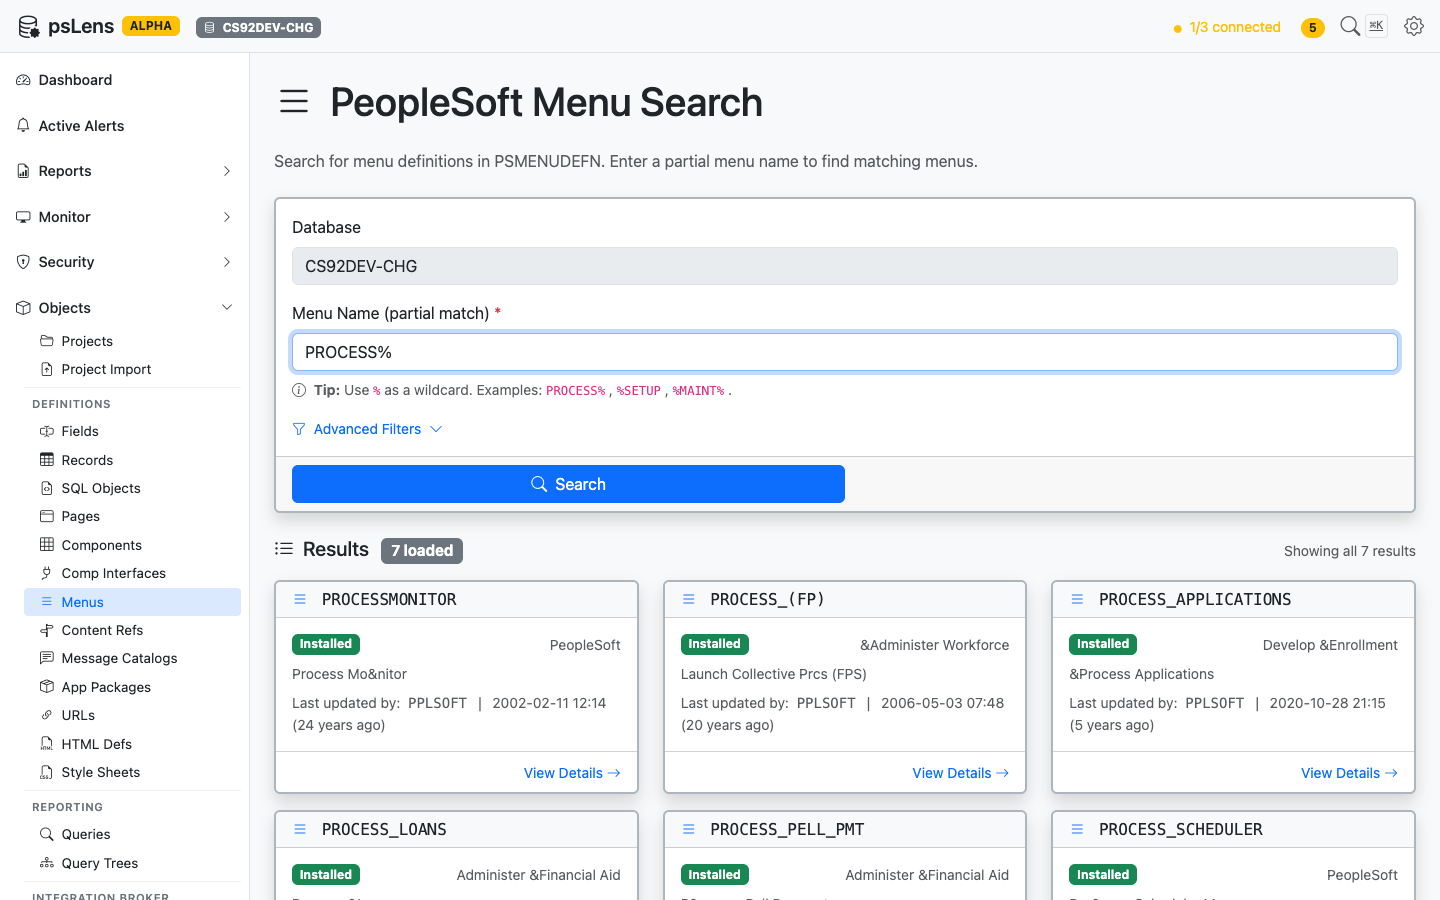Click the Advanced Filters funnel icon
This screenshot has width=1440, height=900.
[x=299, y=429]
